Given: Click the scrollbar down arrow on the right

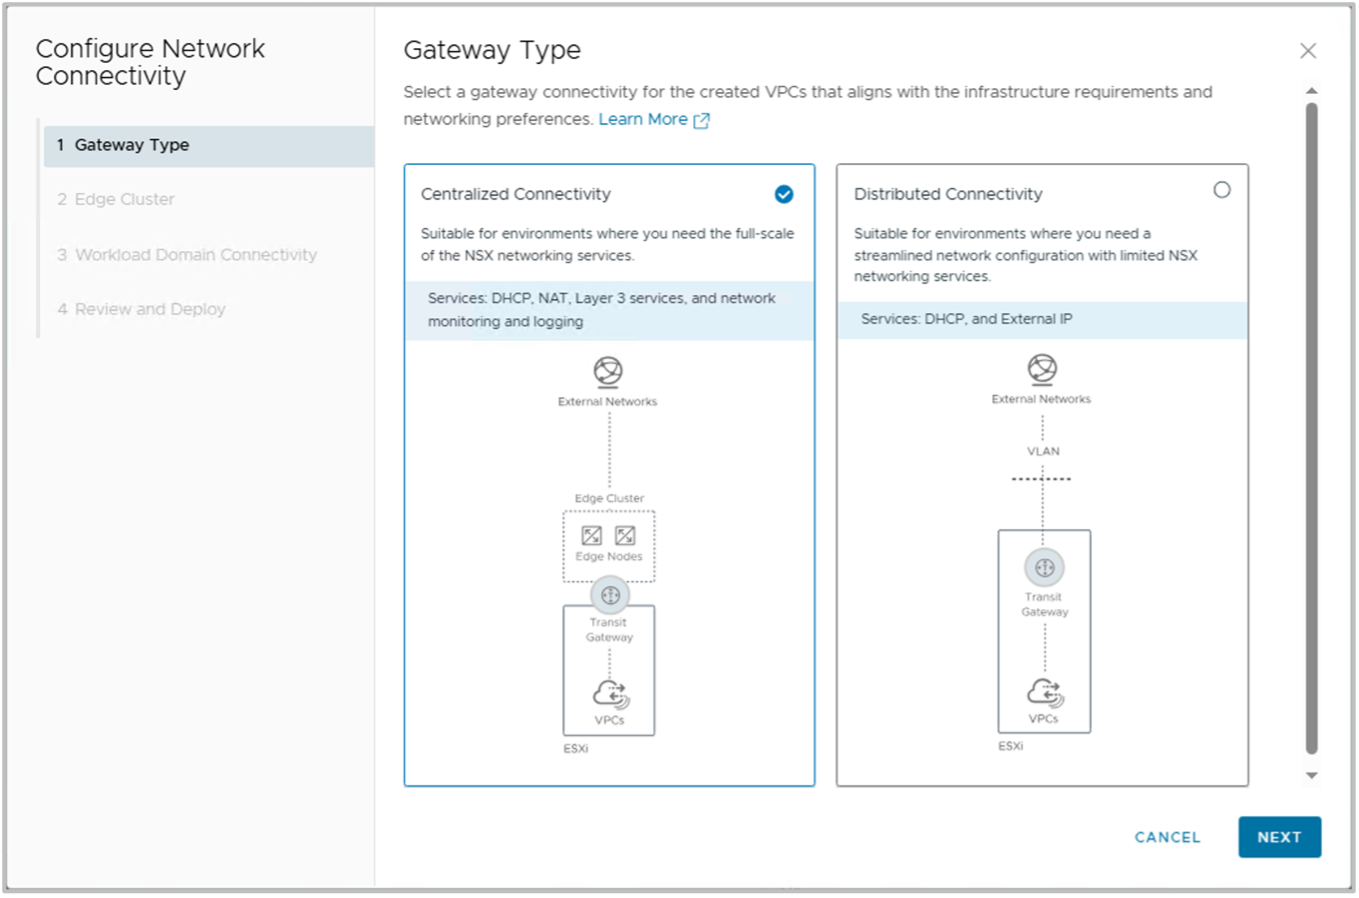Looking at the screenshot, I should pos(1312,774).
